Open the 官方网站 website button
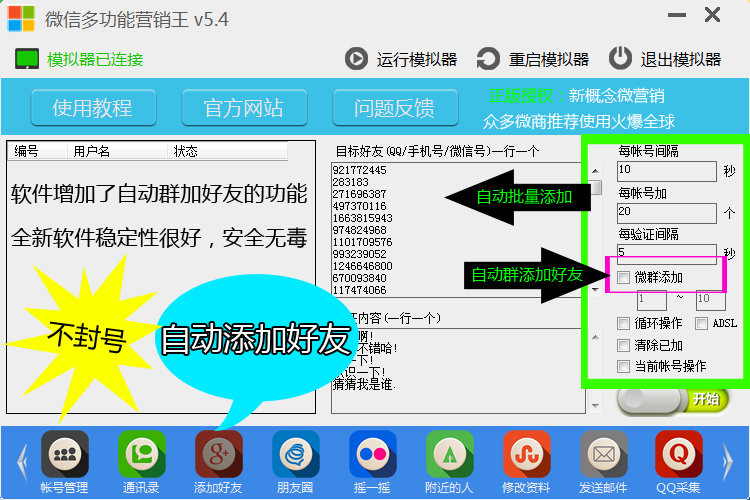The width and height of the screenshot is (750, 500). point(244,108)
